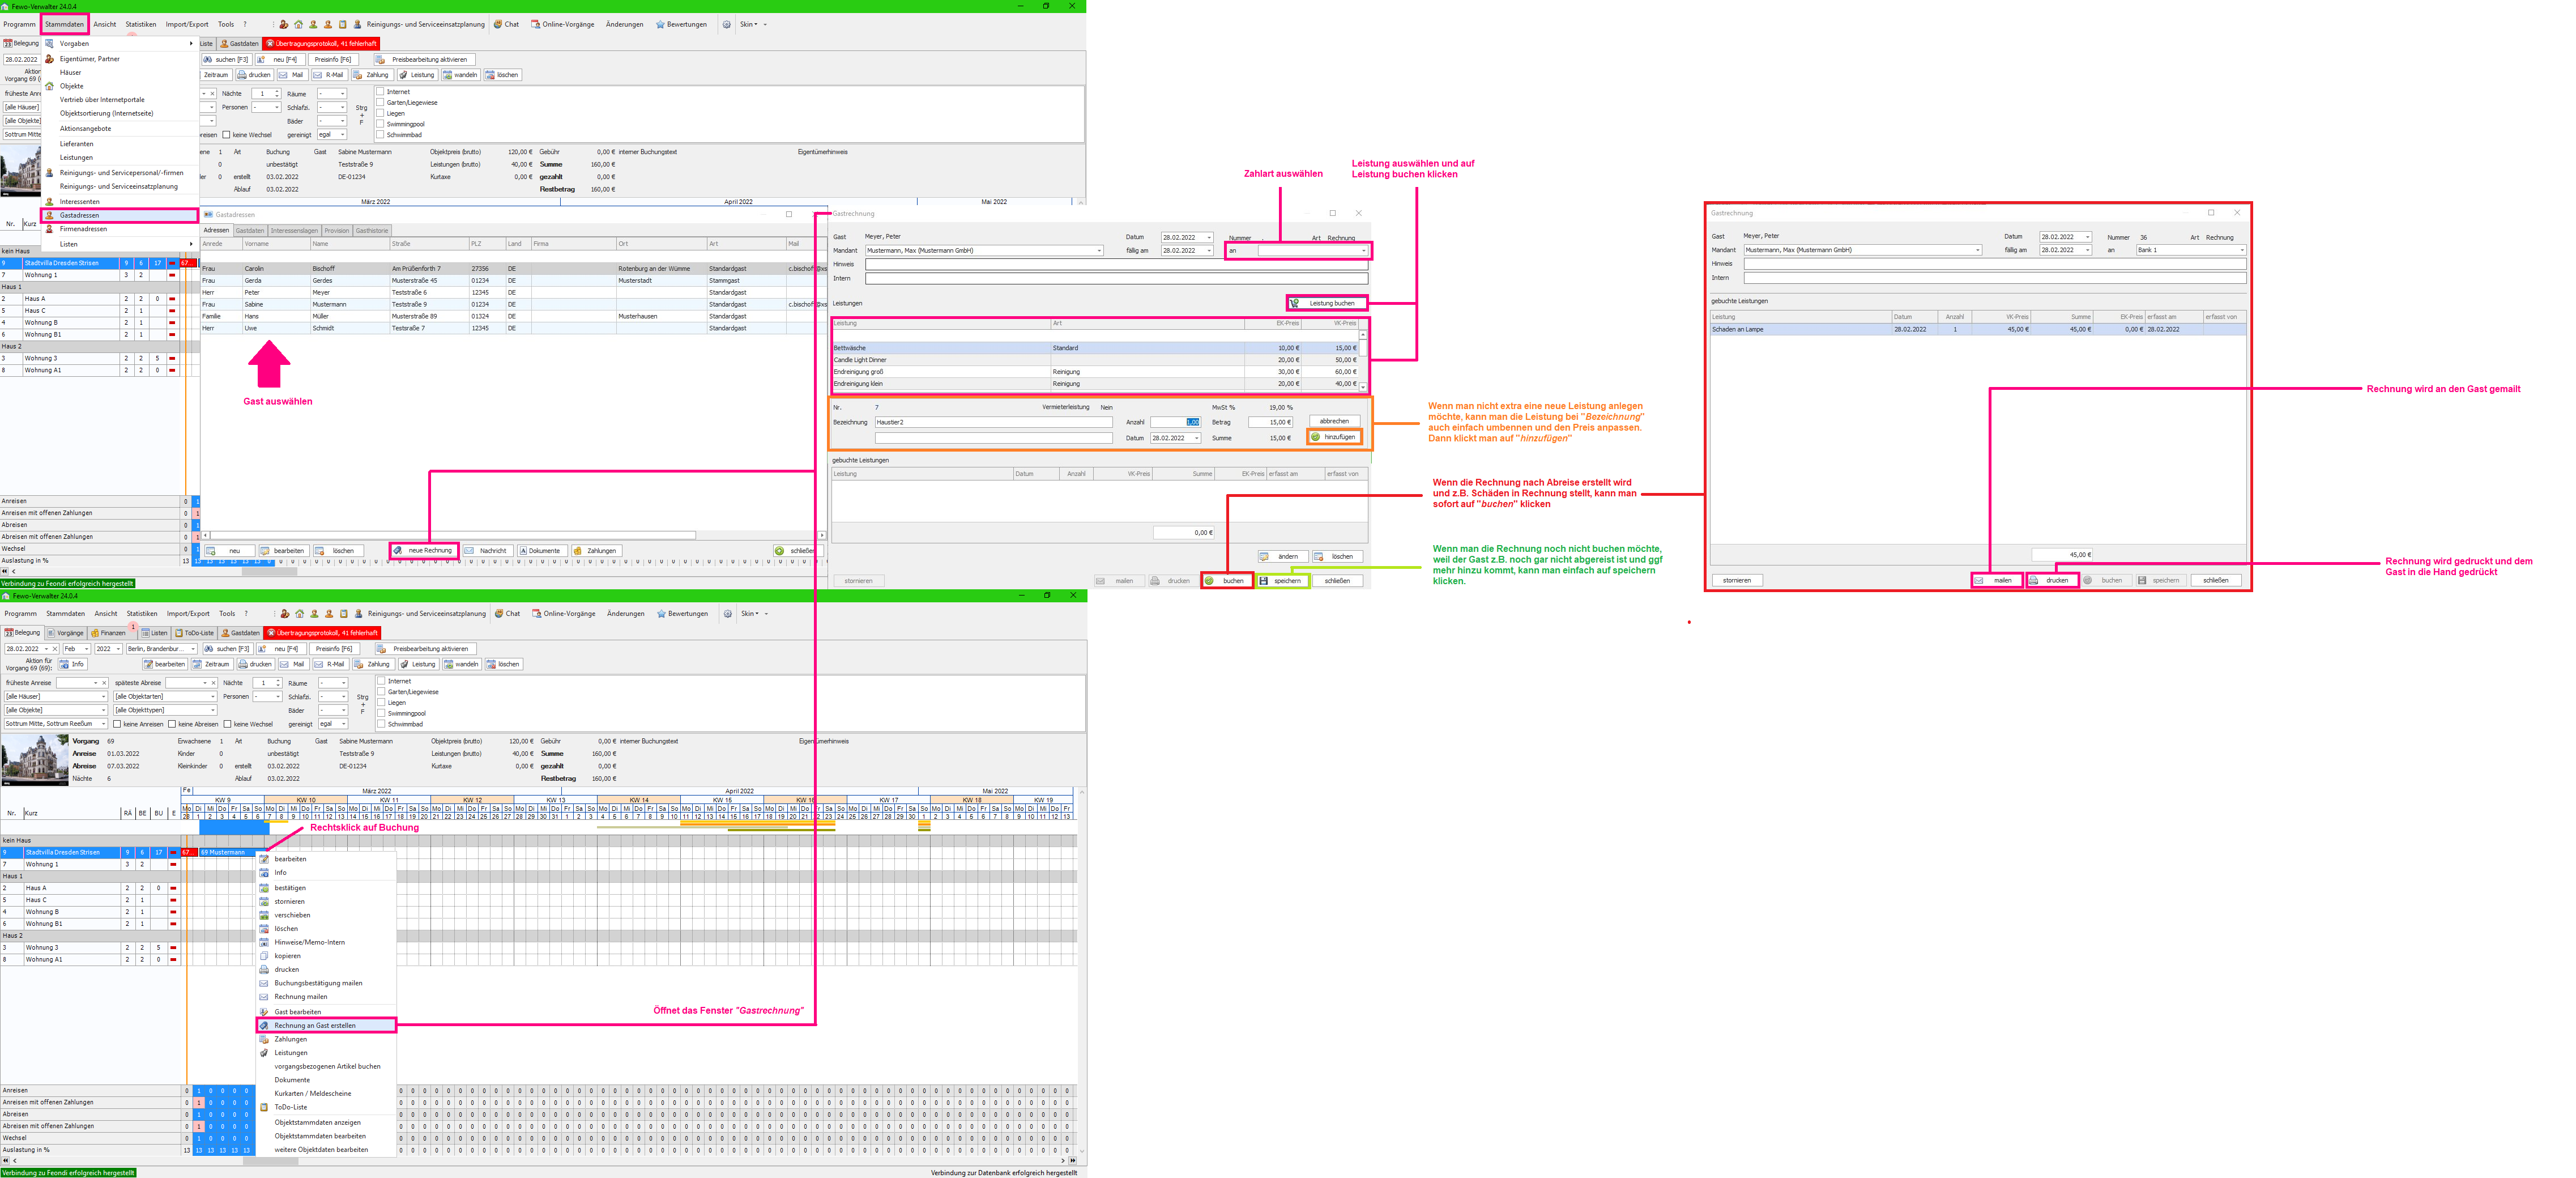Click the settings gear icon in the lower main window
This screenshot has width=2576, height=1178.
(728, 613)
